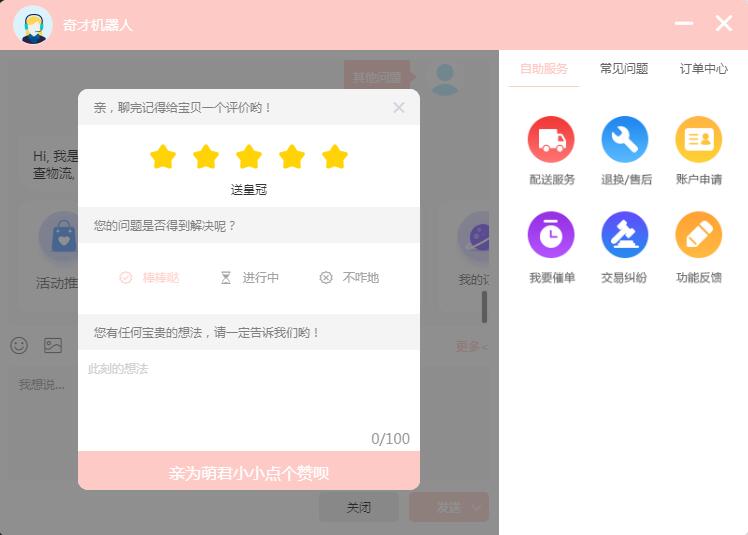Open the 功能反馈 pencil icon
The width and height of the screenshot is (748, 535).
point(698,236)
